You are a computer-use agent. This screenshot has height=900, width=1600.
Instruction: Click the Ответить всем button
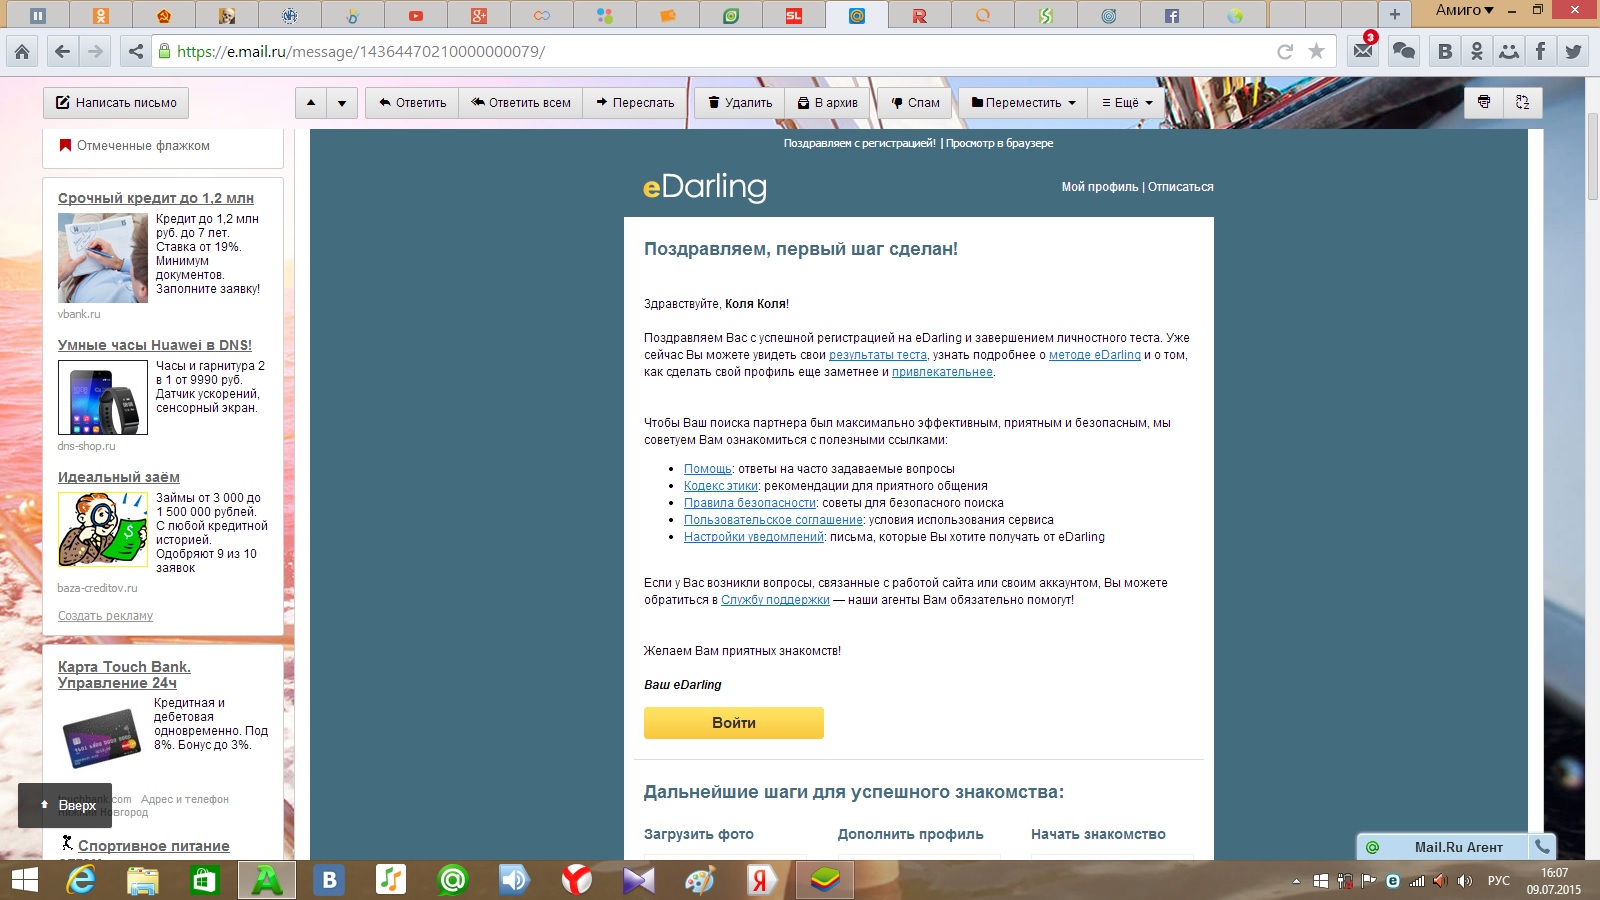click(x=521, y=102)
